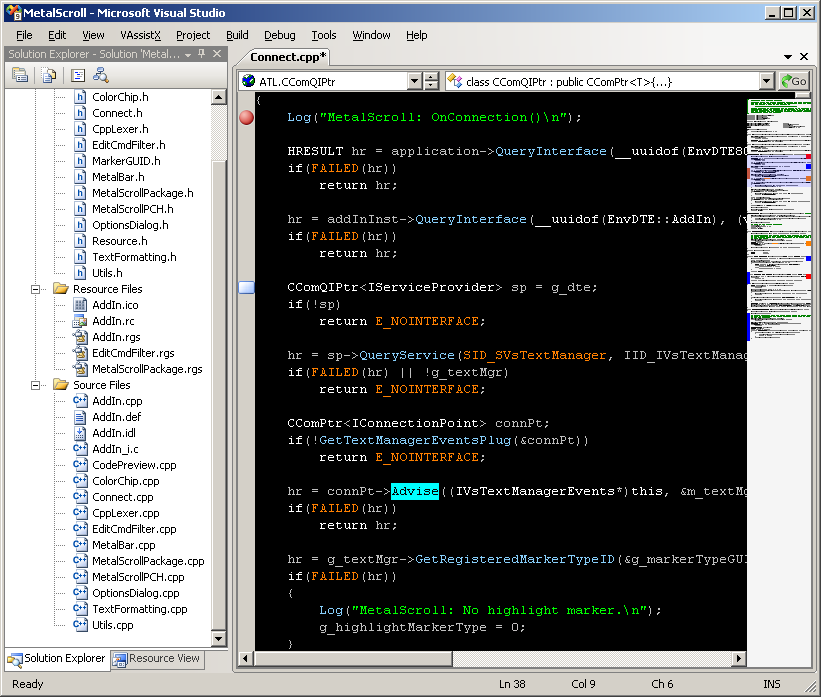The height and width of the screenshot is (697, 821).
Task: Click the editor horizontal scroll right arrow
Action: tap(738, 658)
